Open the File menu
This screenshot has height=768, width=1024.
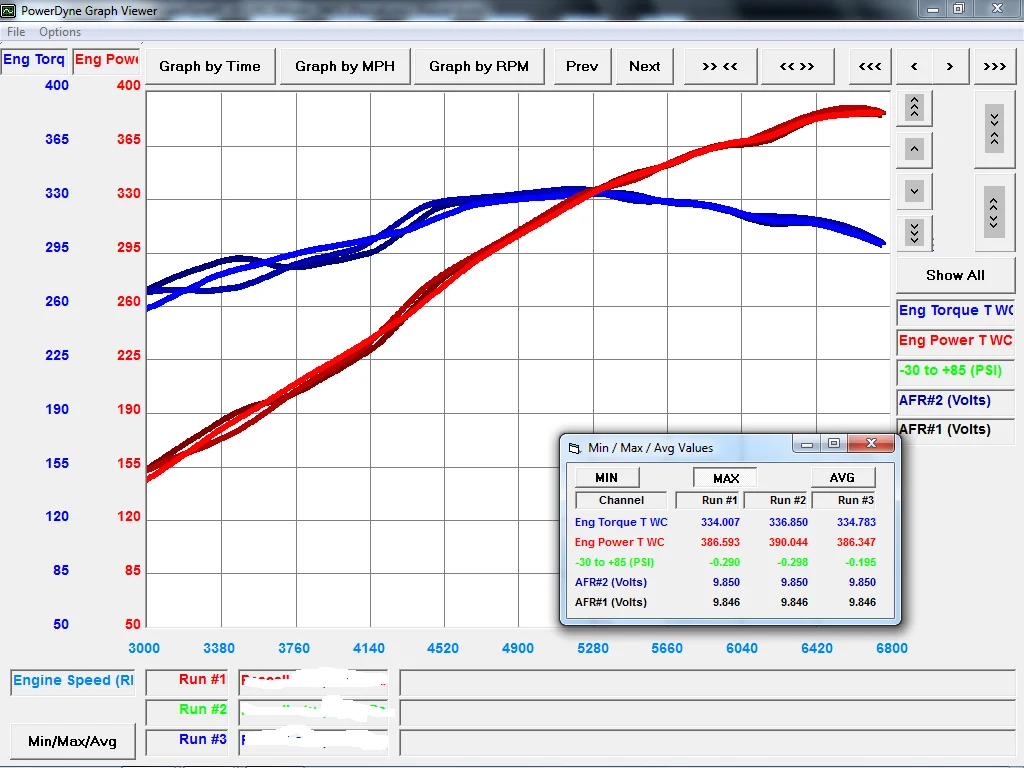[x=16, y=31]
